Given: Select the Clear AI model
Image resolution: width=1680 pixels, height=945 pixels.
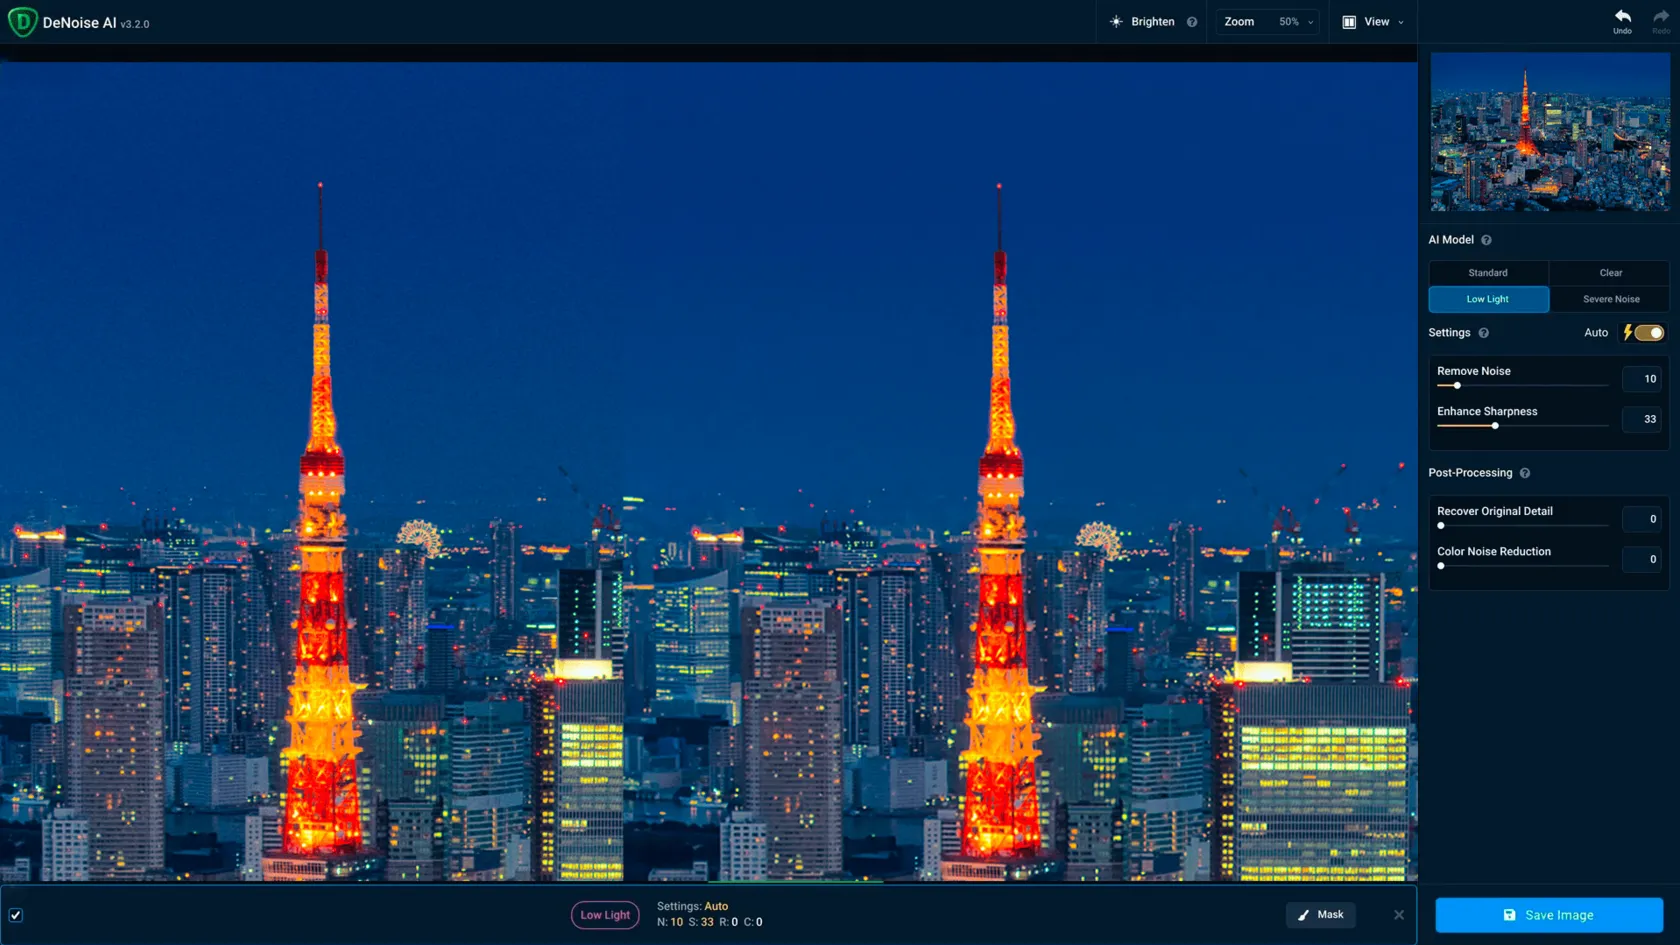Looking at the screenshot, I should point(1610,272).
